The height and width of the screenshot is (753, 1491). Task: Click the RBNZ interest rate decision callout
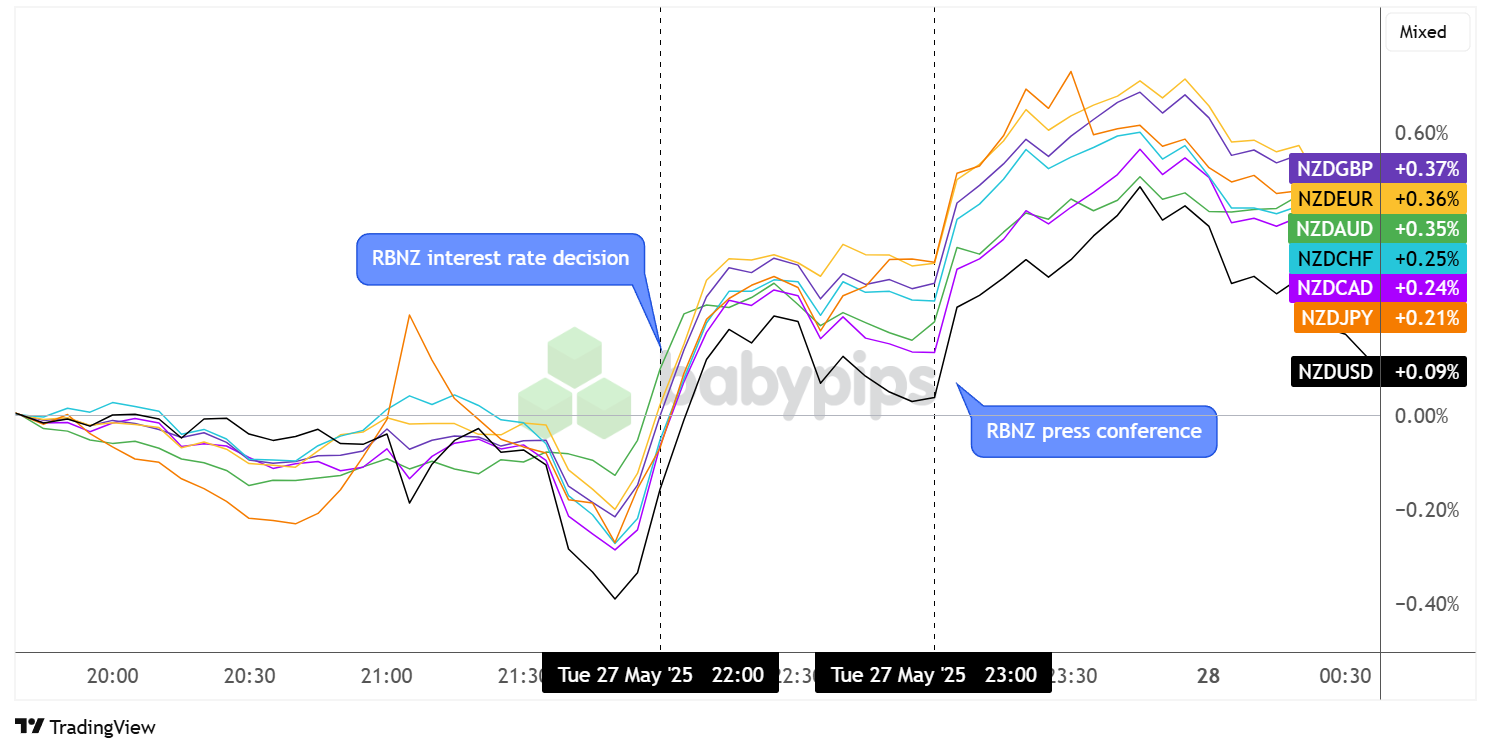pos(500,259)
